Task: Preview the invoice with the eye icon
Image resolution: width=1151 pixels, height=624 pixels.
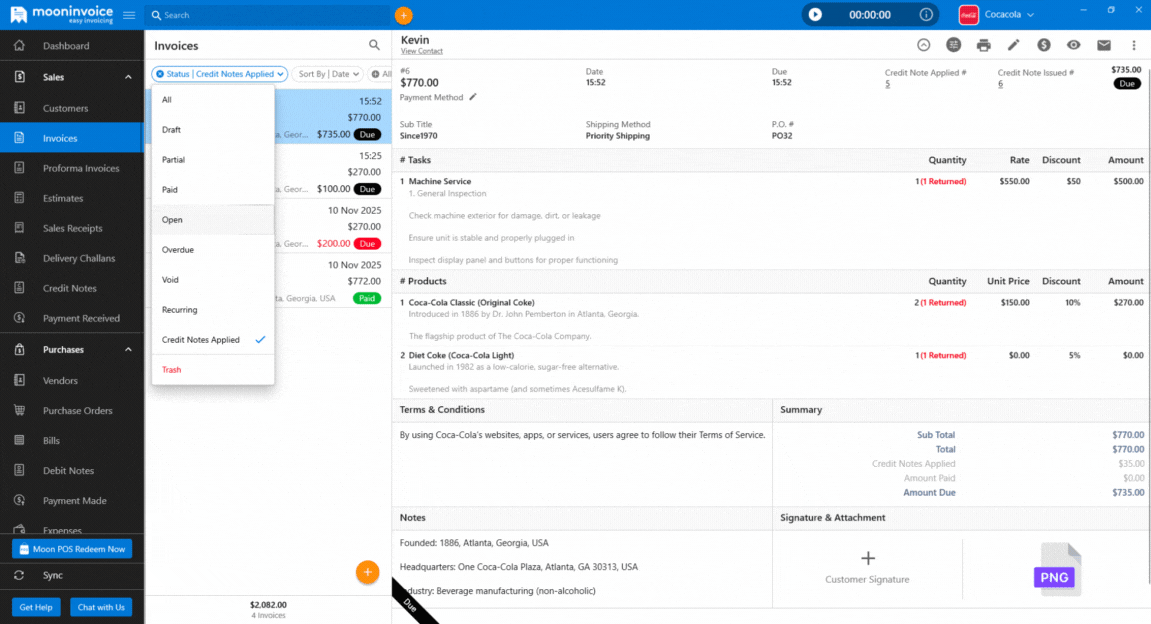Action: point(1072,45)
